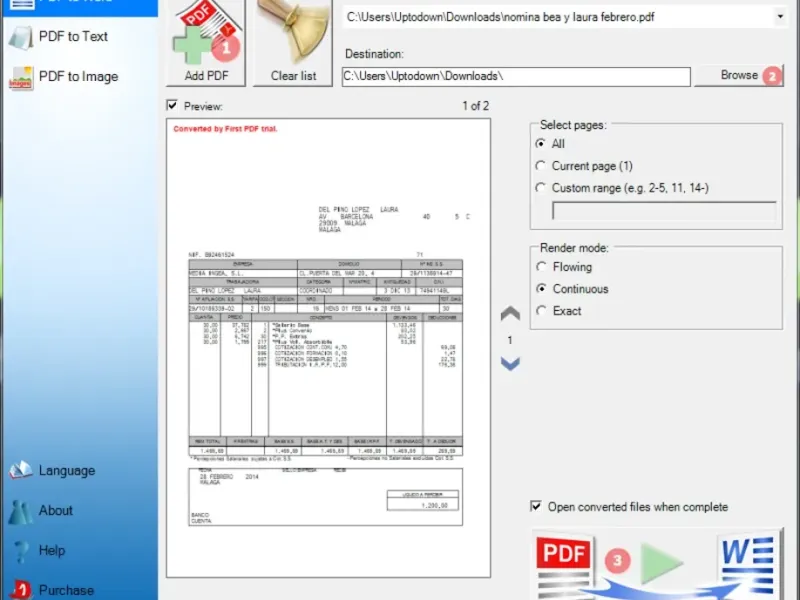Click the Add PDF button
Viewport: 800px width, 600px height.
[x=206, y=42]
